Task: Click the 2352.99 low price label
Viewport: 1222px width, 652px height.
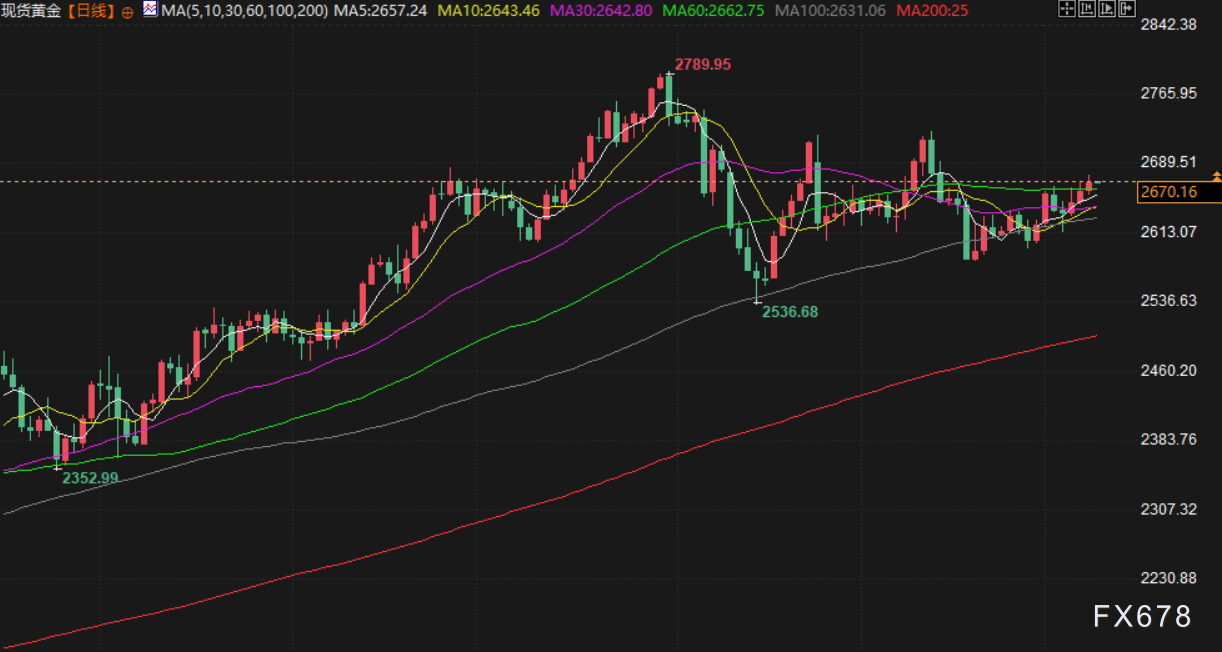Action: 90,478
